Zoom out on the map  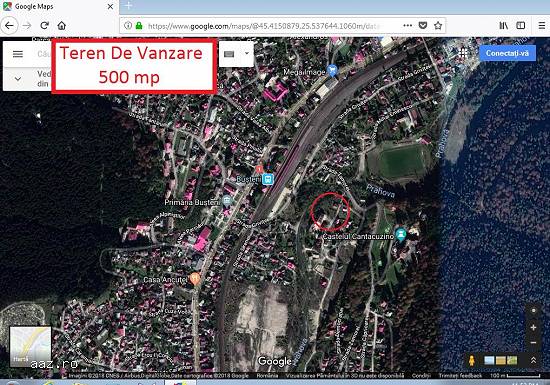point(534,343)
